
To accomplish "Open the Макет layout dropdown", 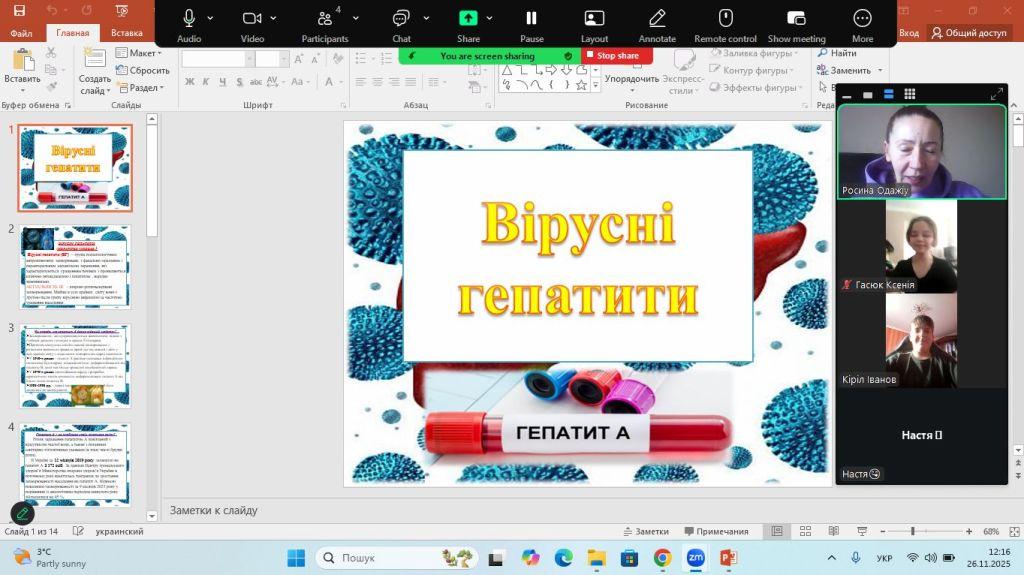I will click(x=143, y=53).
